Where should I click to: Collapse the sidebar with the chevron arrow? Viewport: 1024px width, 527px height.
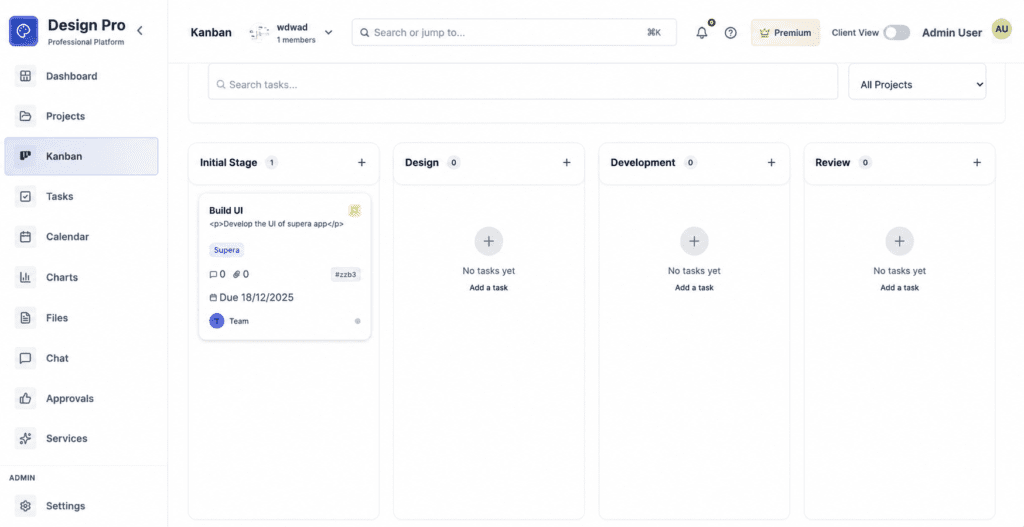click(x=140, y=30)
